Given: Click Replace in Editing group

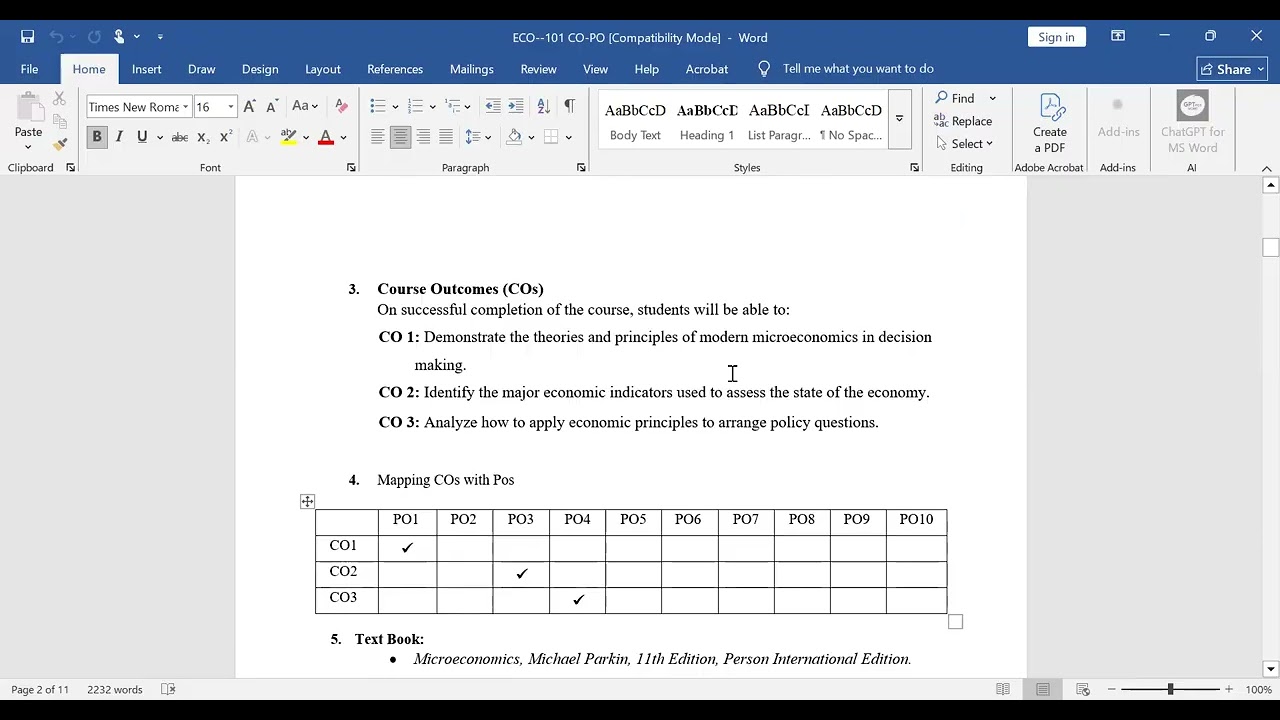Looking at the screenshot, I should [963, 121].
